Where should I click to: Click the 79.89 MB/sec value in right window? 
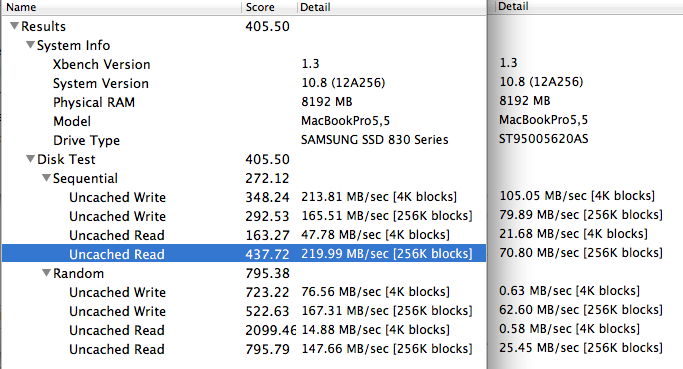(581, 215)
